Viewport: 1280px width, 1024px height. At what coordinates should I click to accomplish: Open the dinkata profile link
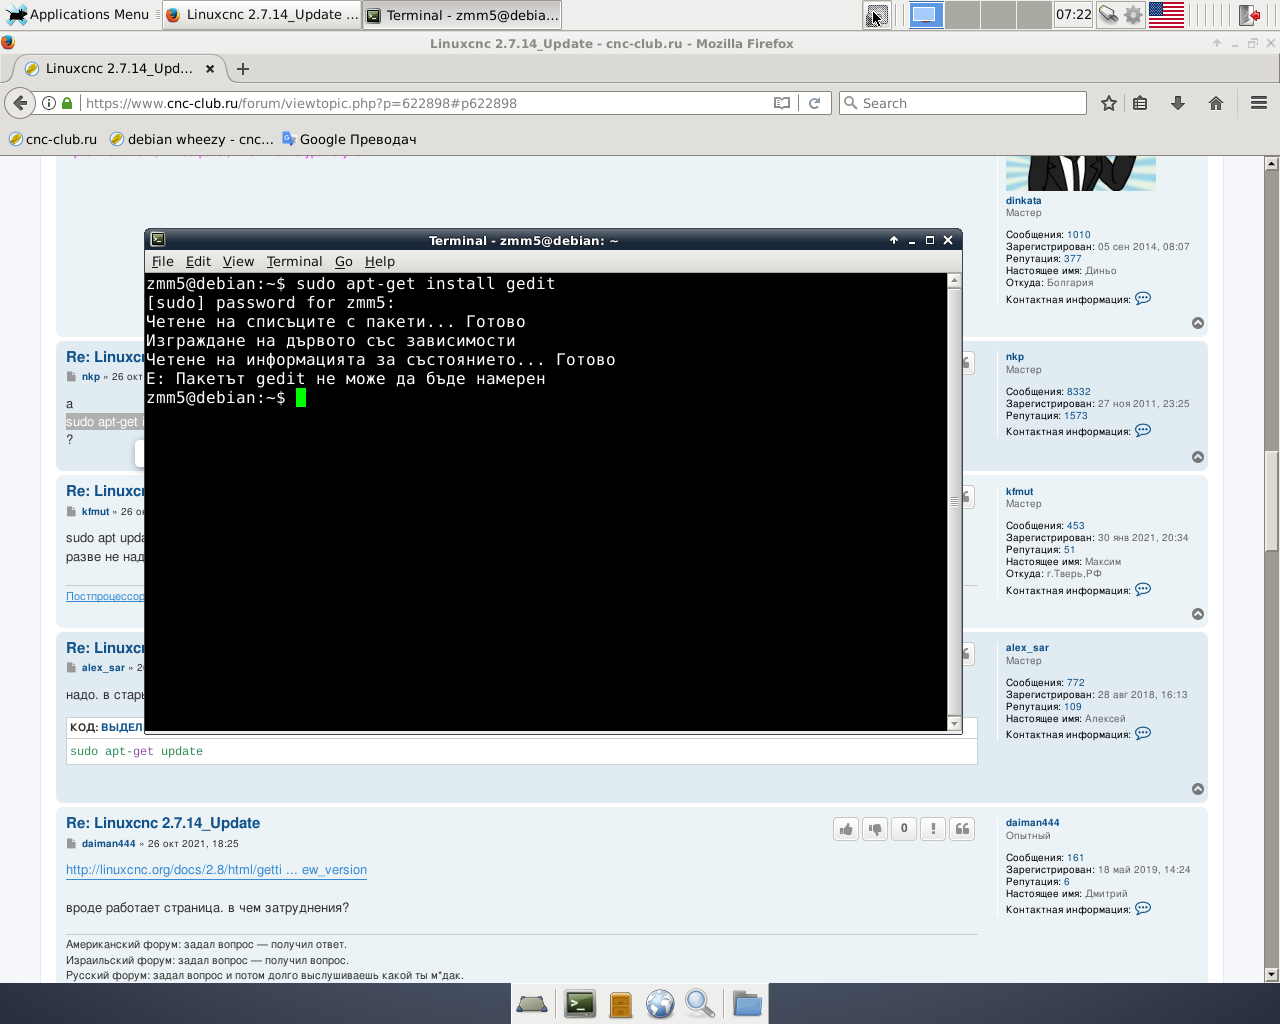(1023, 201)
